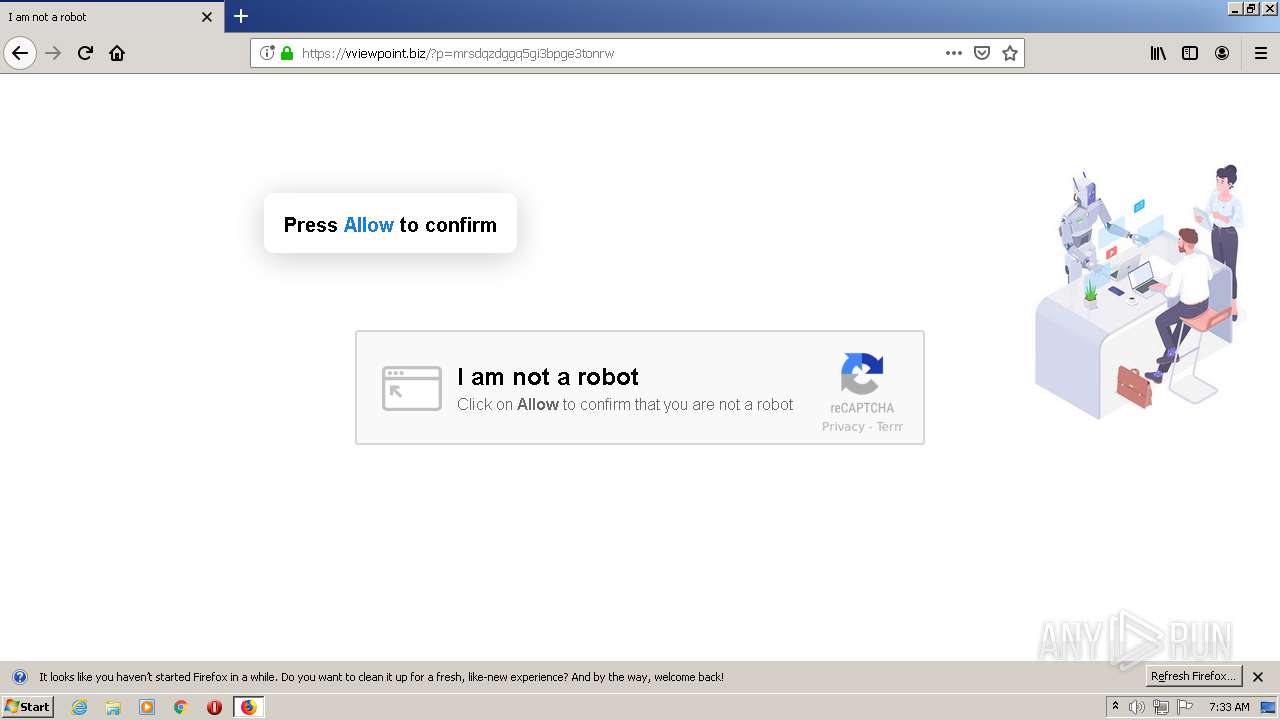Open the Terms link in the captcha
Image resolution: width=1280 pixels, height=720 pixels.
[x=890, y=426]
